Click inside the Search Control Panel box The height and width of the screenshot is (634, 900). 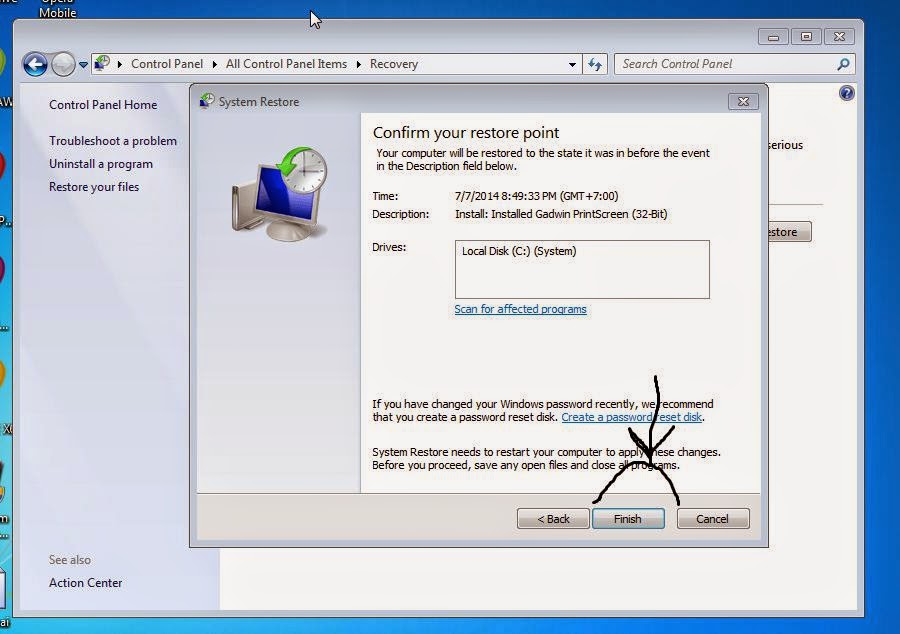click(720, 64)
